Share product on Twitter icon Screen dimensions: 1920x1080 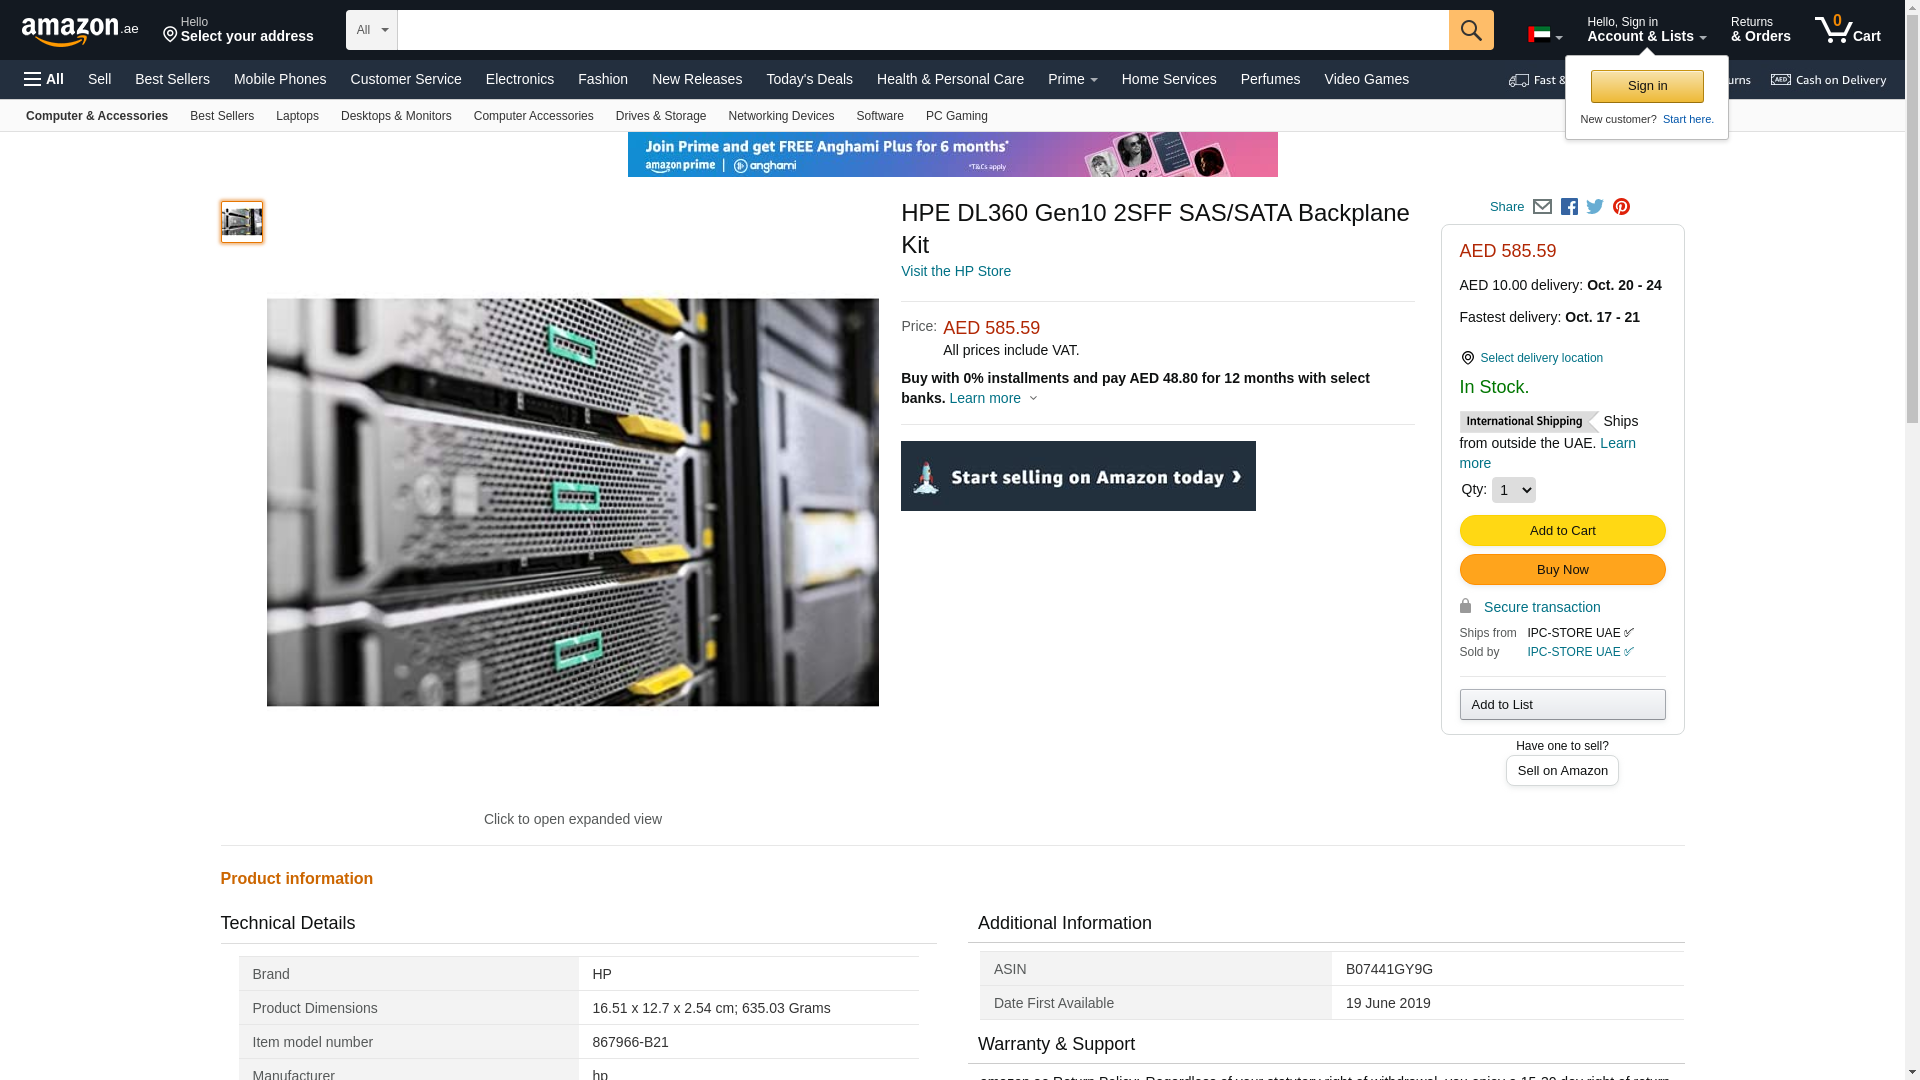point(1595,207)
